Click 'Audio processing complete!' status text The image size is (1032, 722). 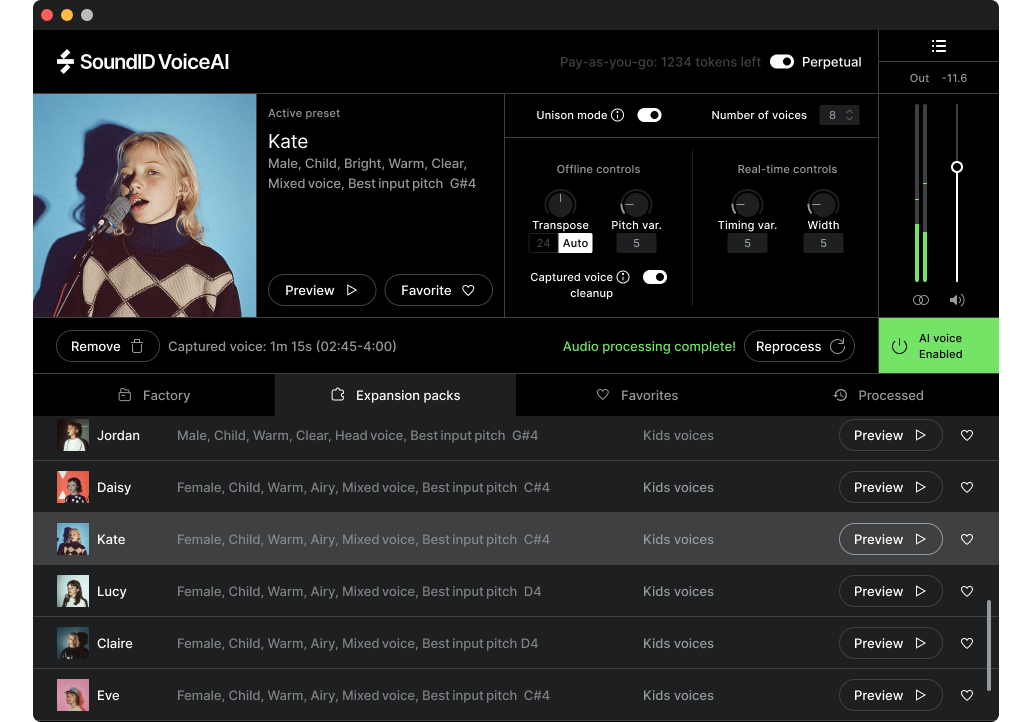click(x=649, y=346)
